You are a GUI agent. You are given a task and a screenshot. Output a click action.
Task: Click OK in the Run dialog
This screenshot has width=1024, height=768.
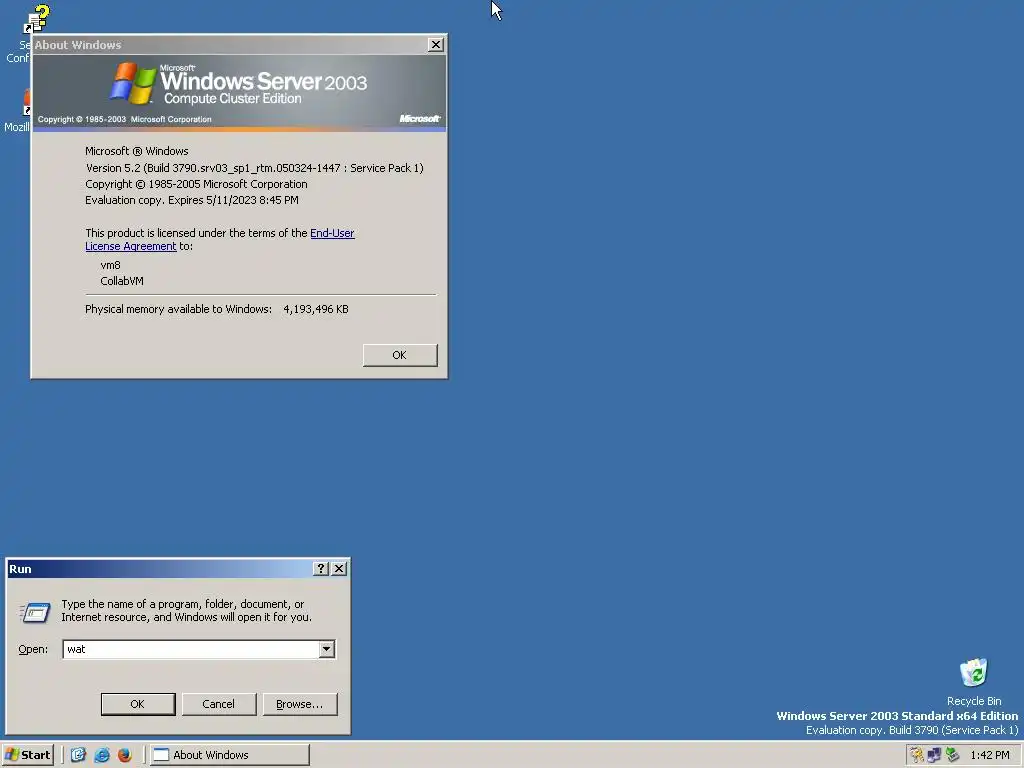click(x=138, y=704)
